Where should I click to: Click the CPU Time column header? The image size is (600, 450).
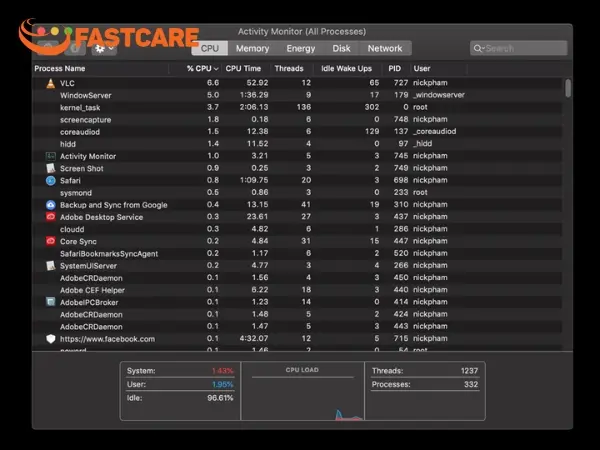[243, 68]
